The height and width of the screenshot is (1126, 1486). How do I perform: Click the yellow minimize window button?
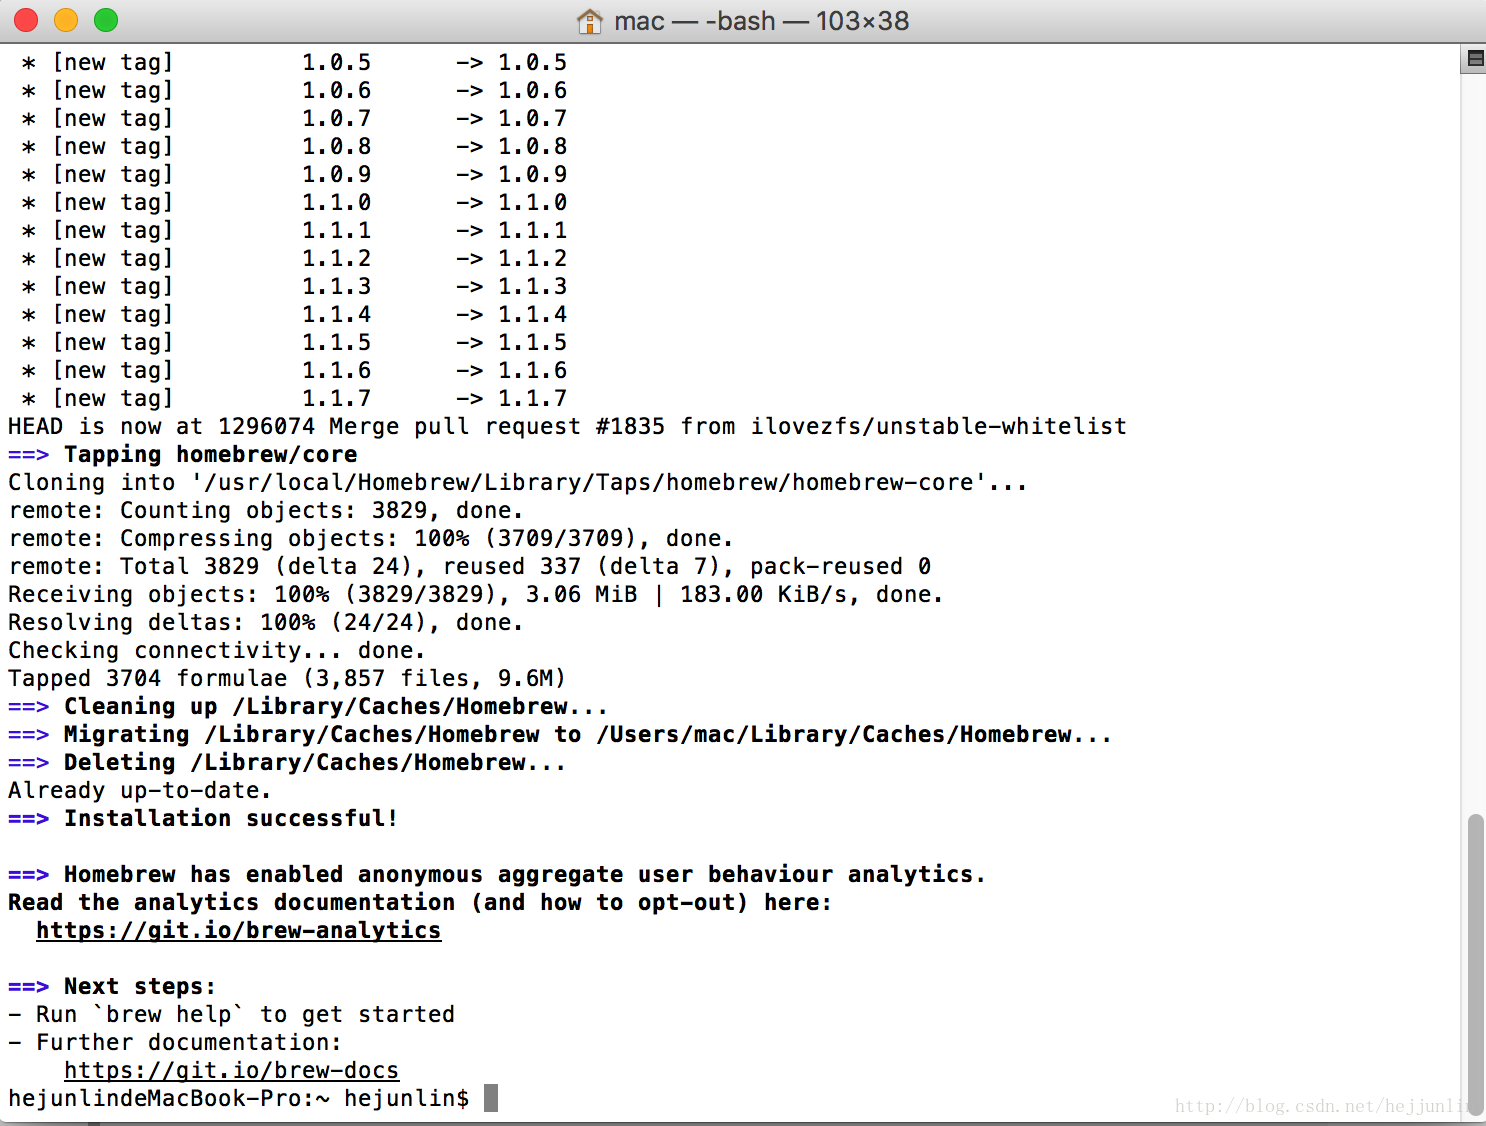point(66,20)
